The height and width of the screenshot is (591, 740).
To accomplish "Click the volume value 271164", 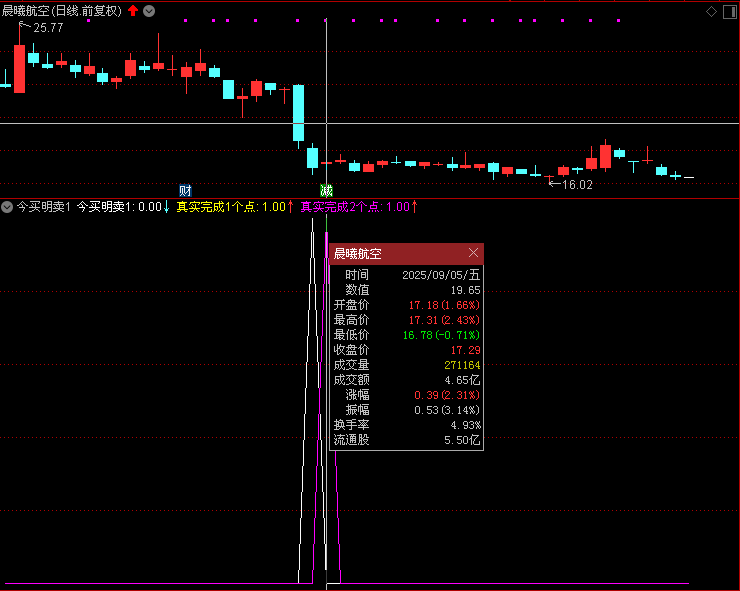I will (x=462, y=365).
